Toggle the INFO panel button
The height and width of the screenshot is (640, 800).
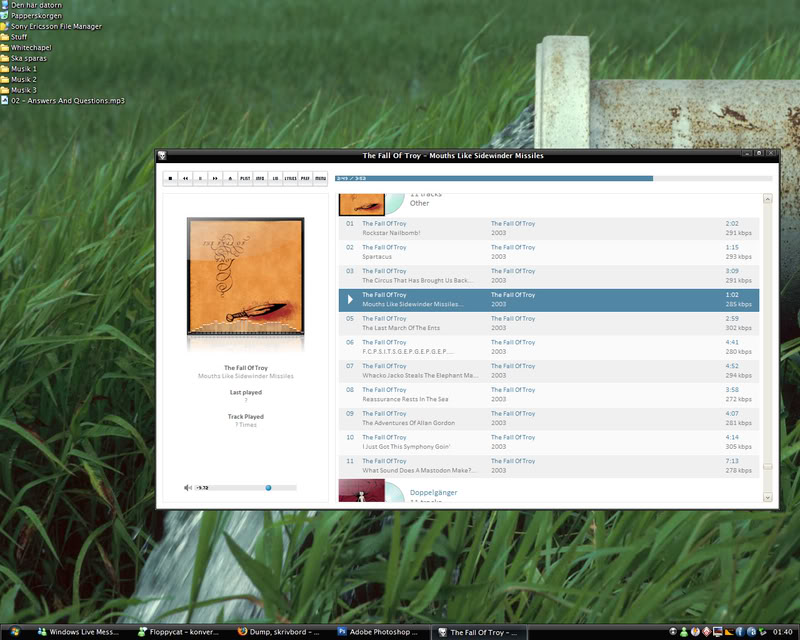pos(260,178)
